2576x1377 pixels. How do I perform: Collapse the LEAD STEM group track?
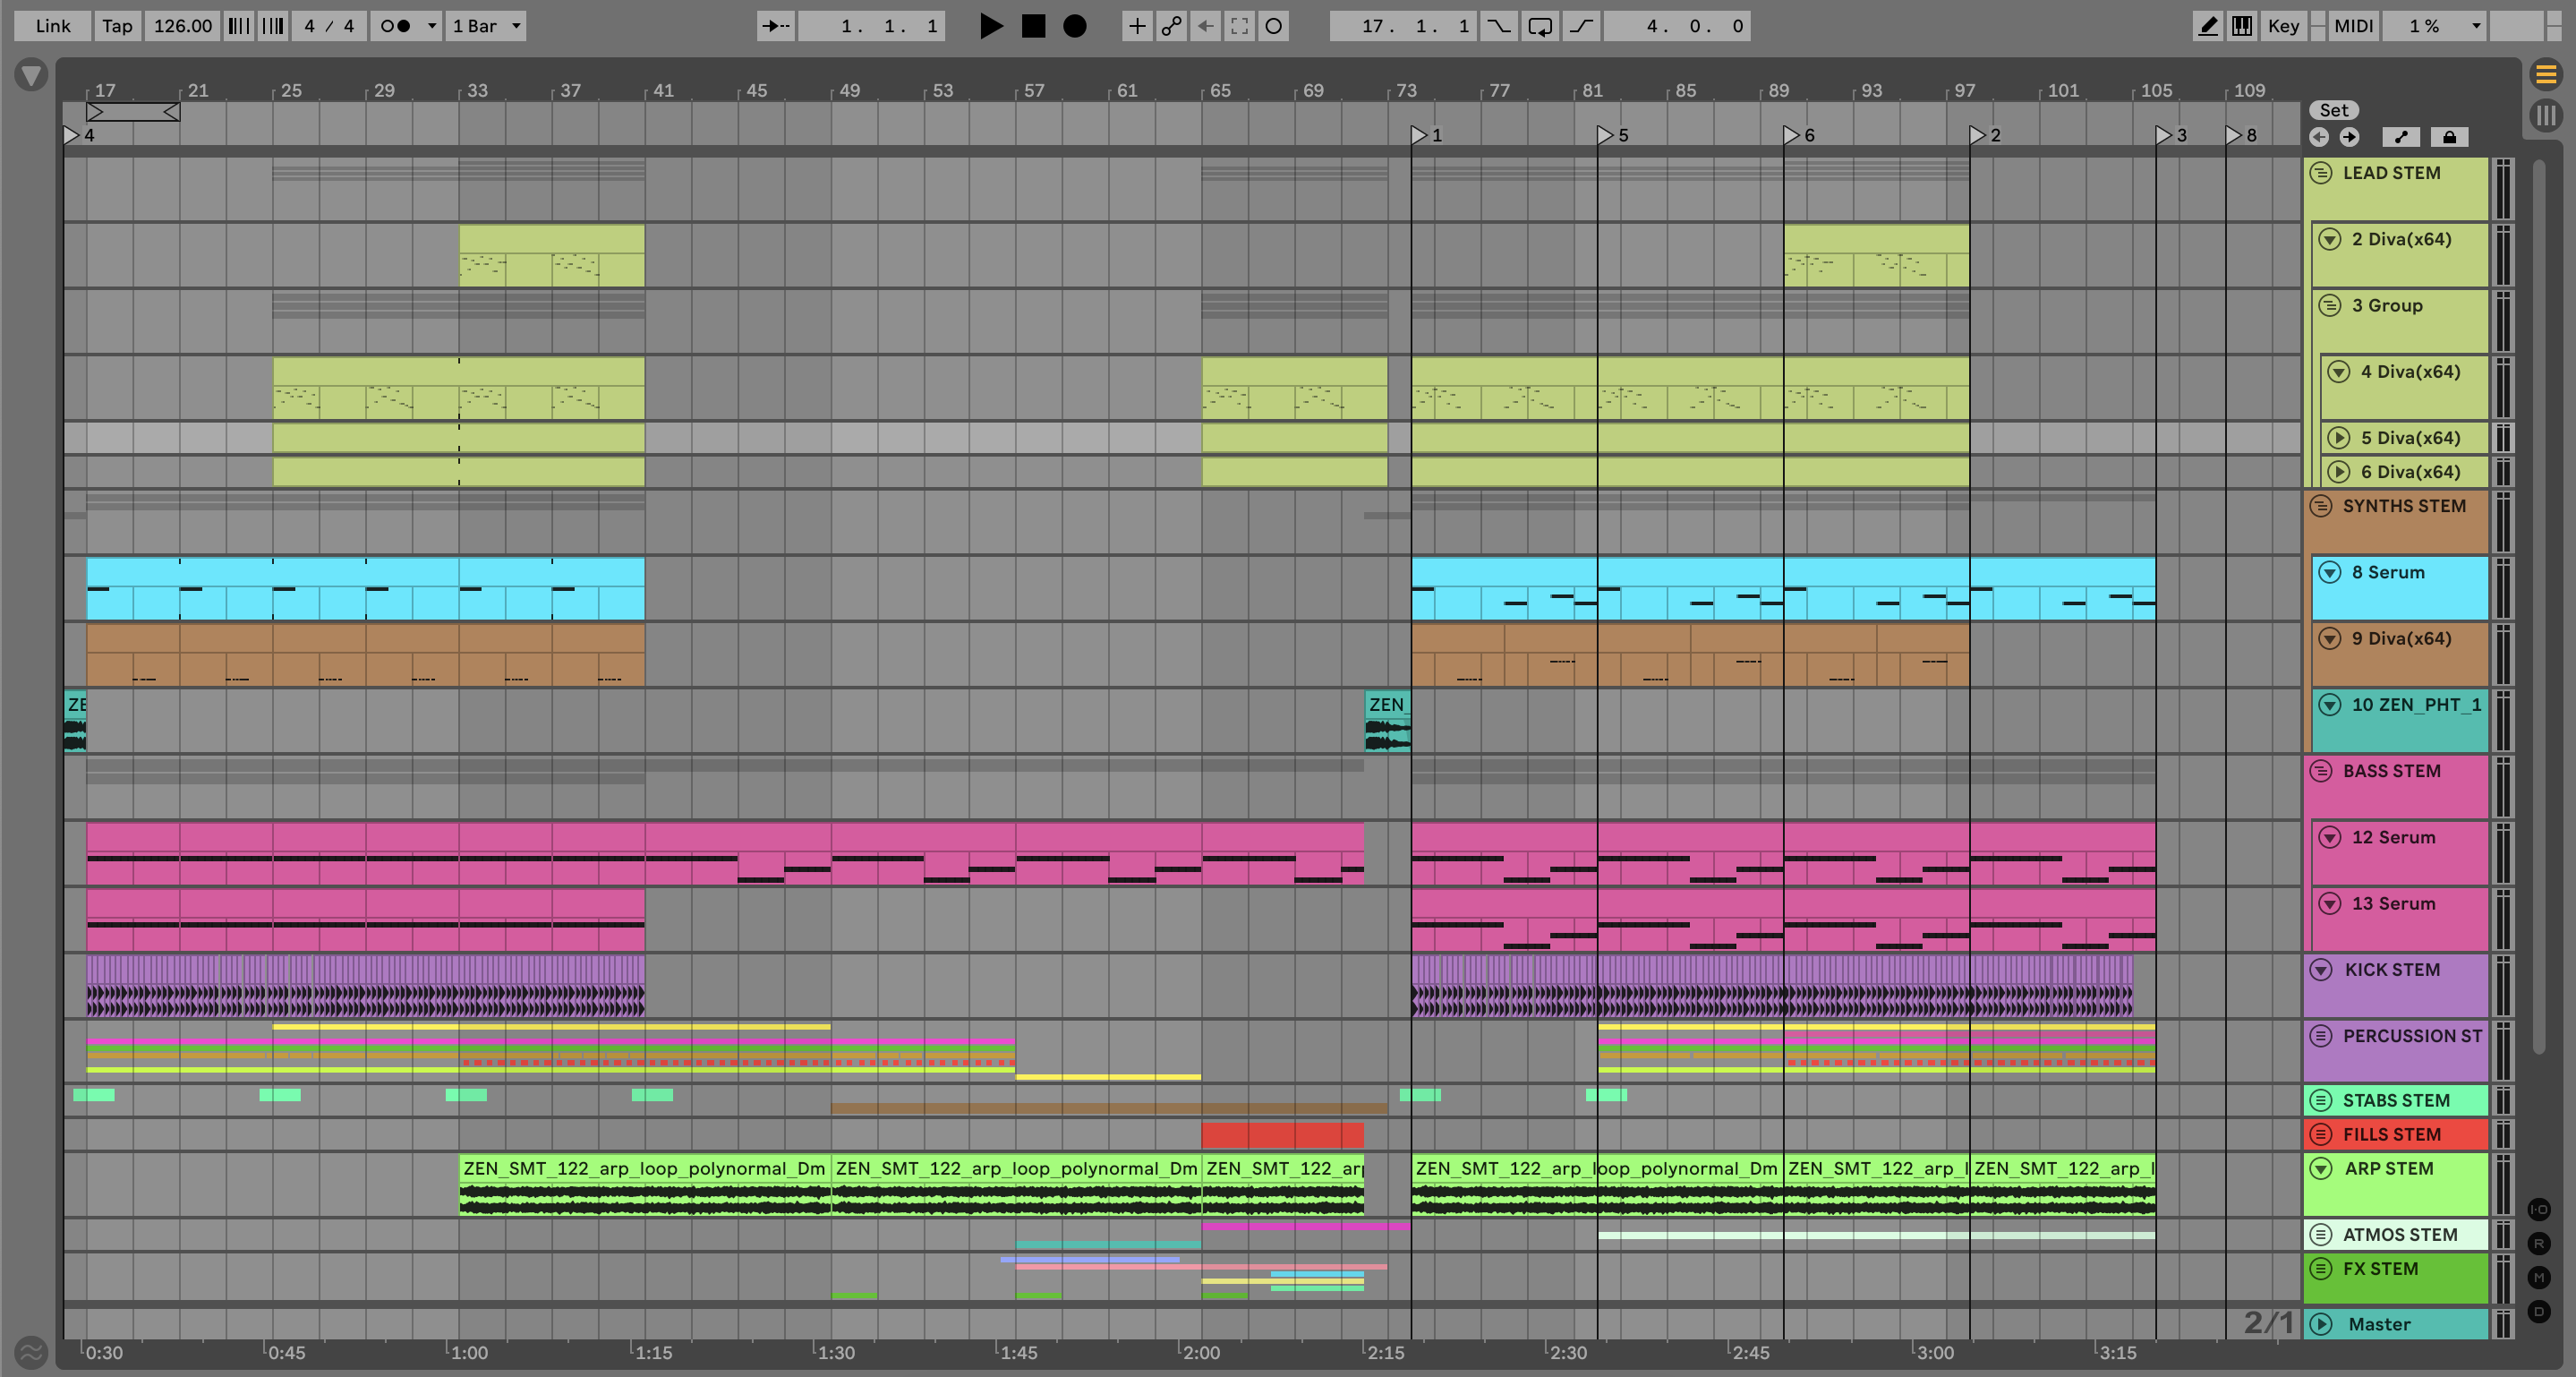2321,173
